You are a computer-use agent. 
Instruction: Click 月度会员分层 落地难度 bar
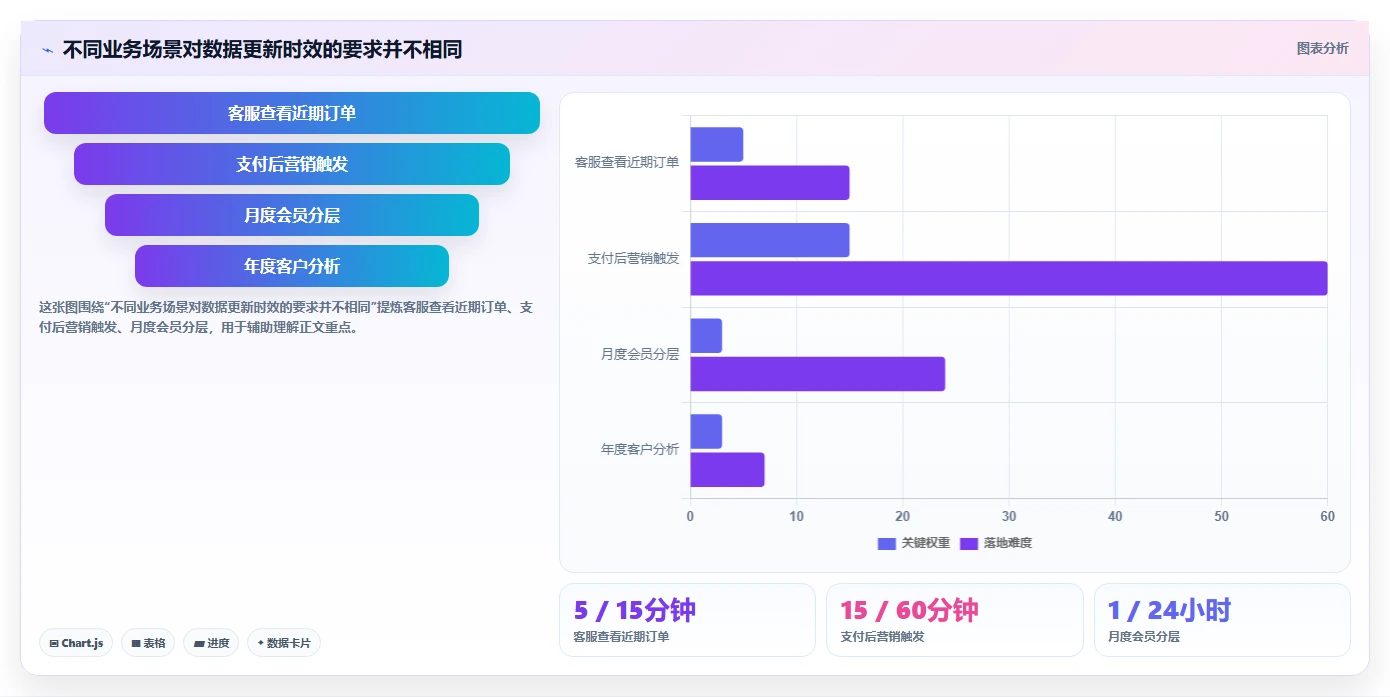(x=818, y=374)
